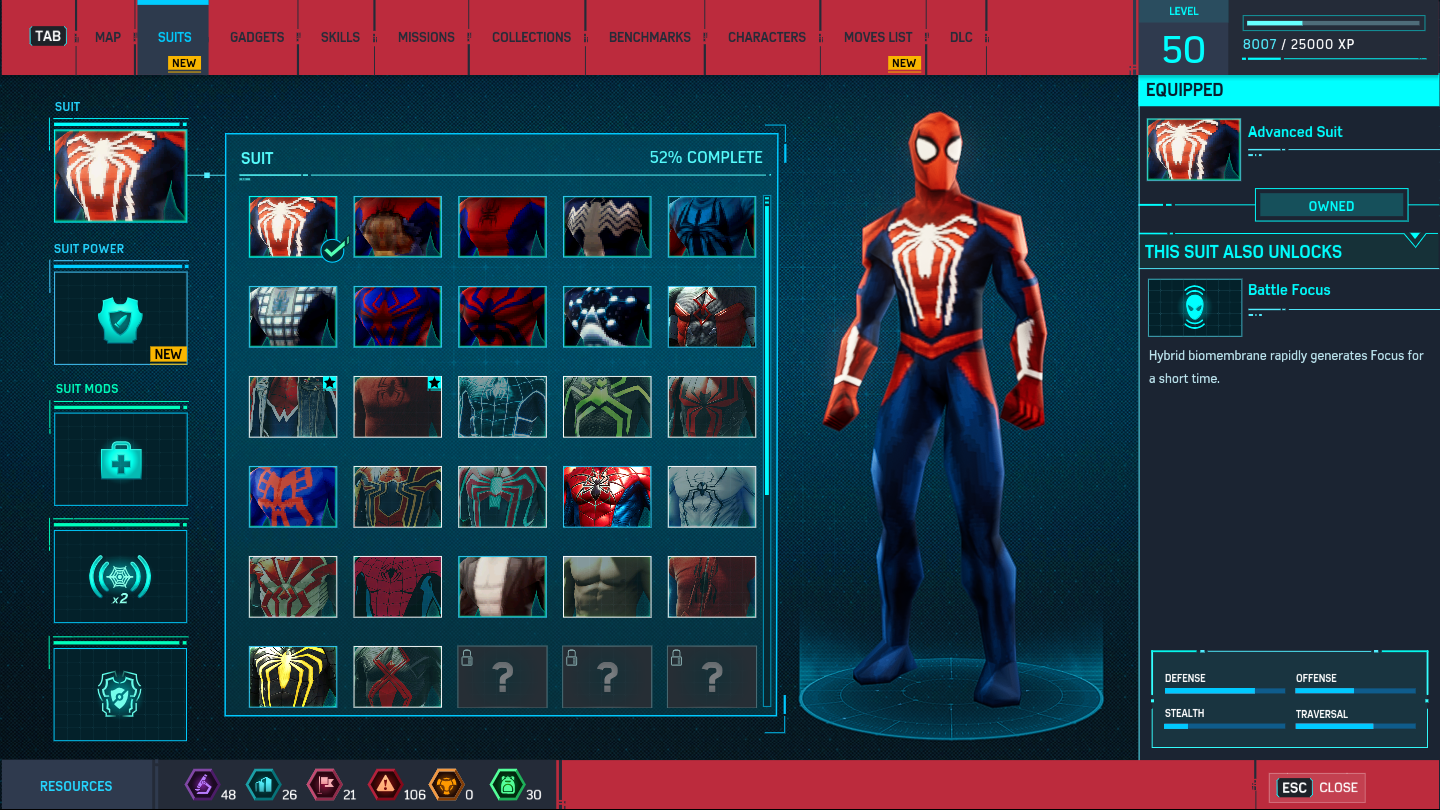Select the red-armored white suit thumbnail

711,317
